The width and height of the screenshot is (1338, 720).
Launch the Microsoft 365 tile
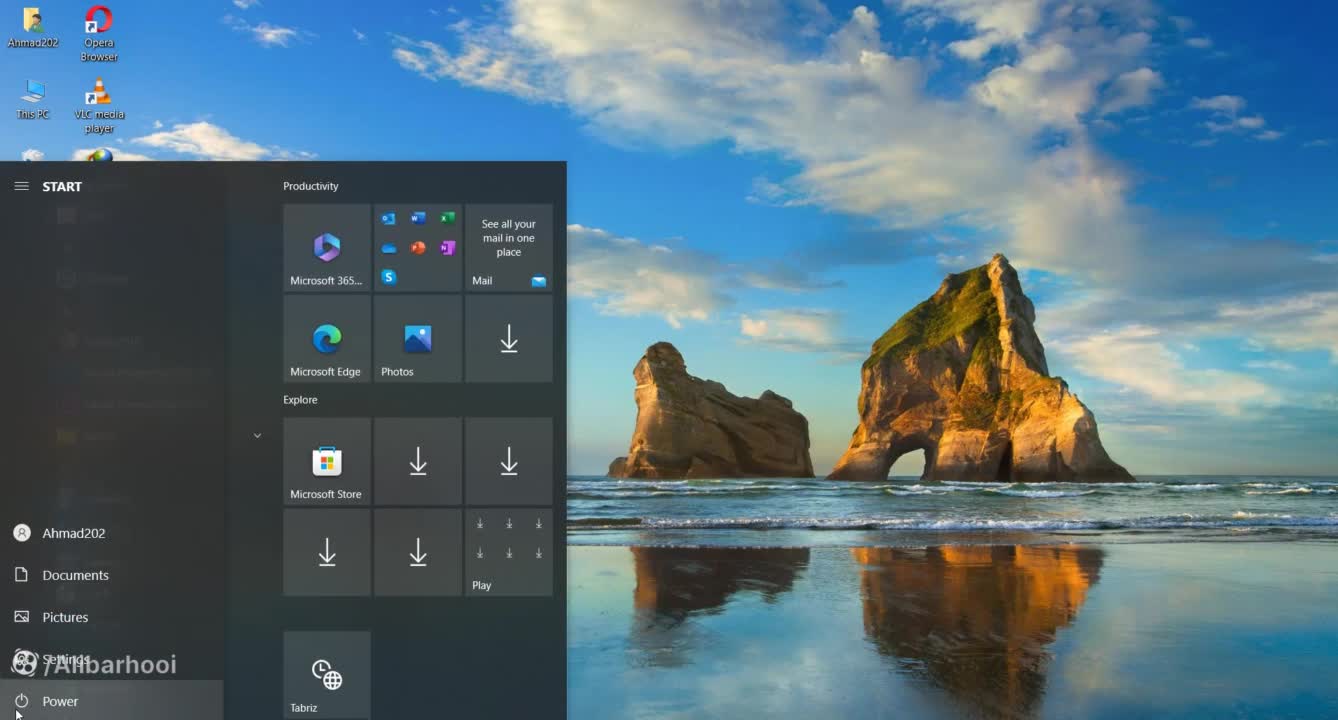click(327, 248)
